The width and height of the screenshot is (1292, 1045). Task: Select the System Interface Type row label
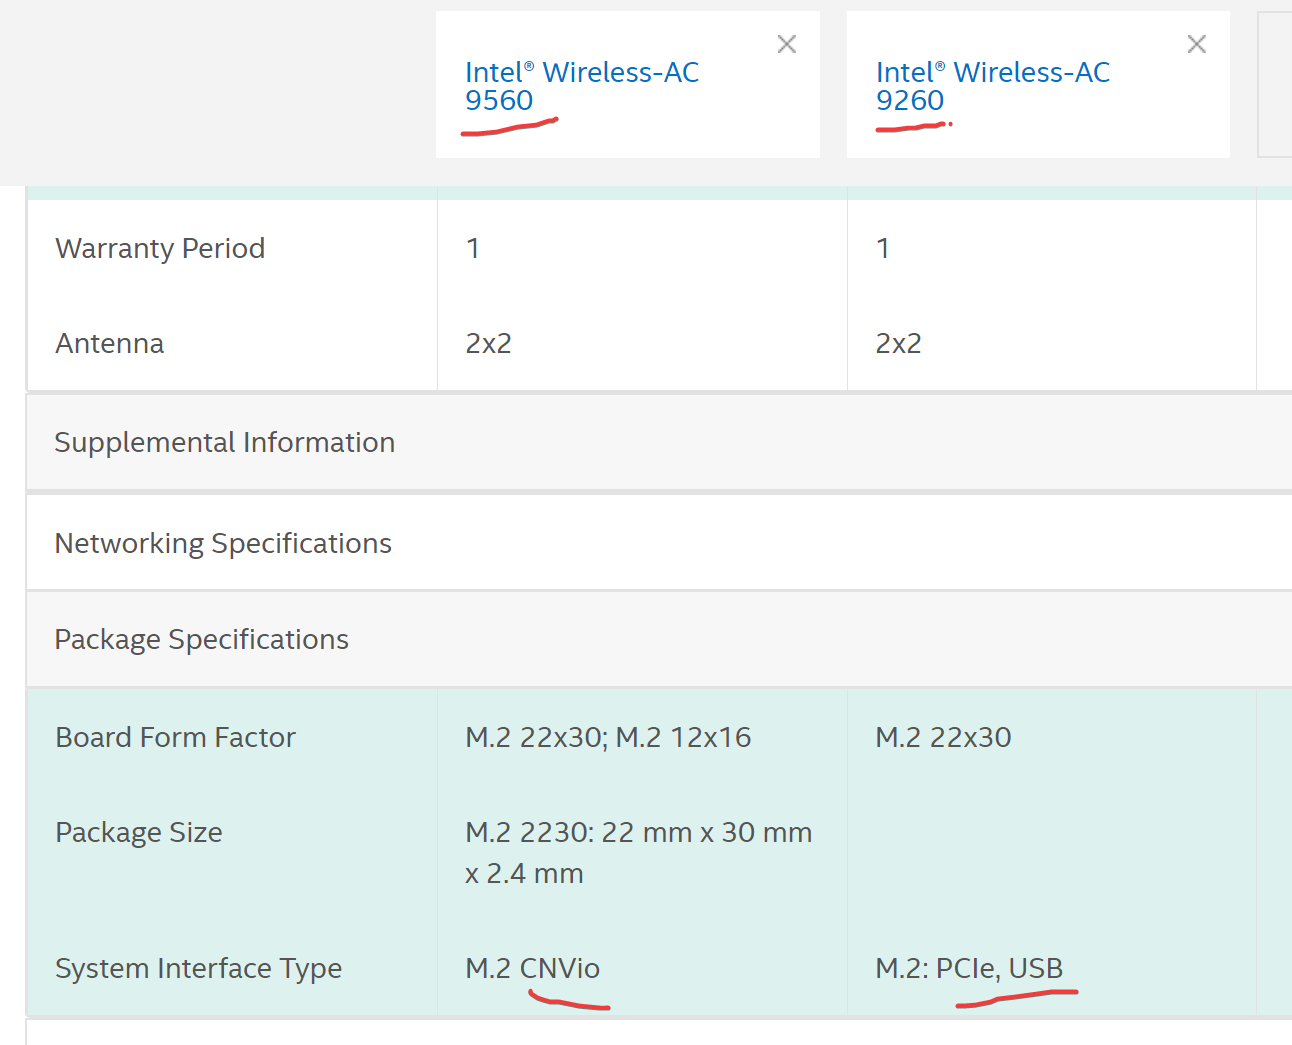click(199, 968)
